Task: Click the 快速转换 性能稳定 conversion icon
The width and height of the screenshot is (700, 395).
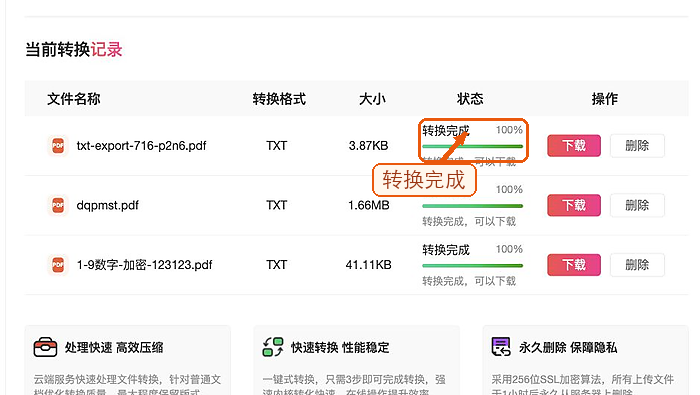Action: click(273, 347)
